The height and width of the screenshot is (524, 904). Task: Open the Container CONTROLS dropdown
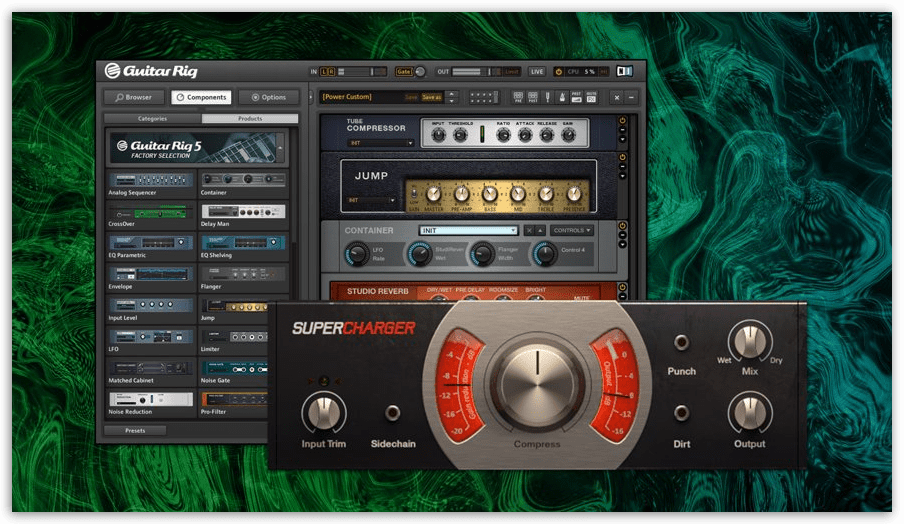click(572, 231)
